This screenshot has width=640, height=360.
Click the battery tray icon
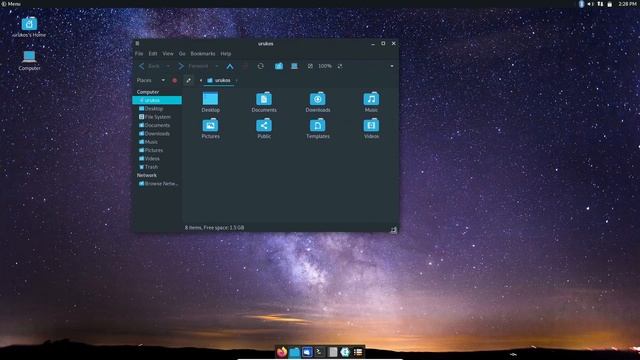click(610, 4)
